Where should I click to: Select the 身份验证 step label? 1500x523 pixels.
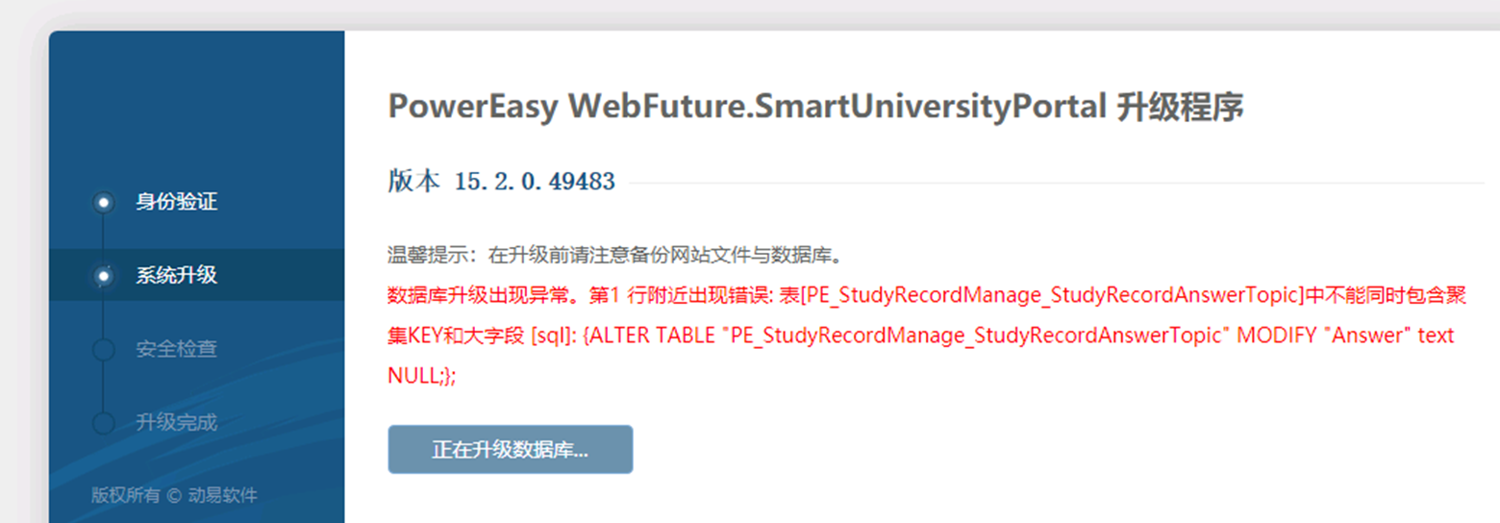point(176,202)
